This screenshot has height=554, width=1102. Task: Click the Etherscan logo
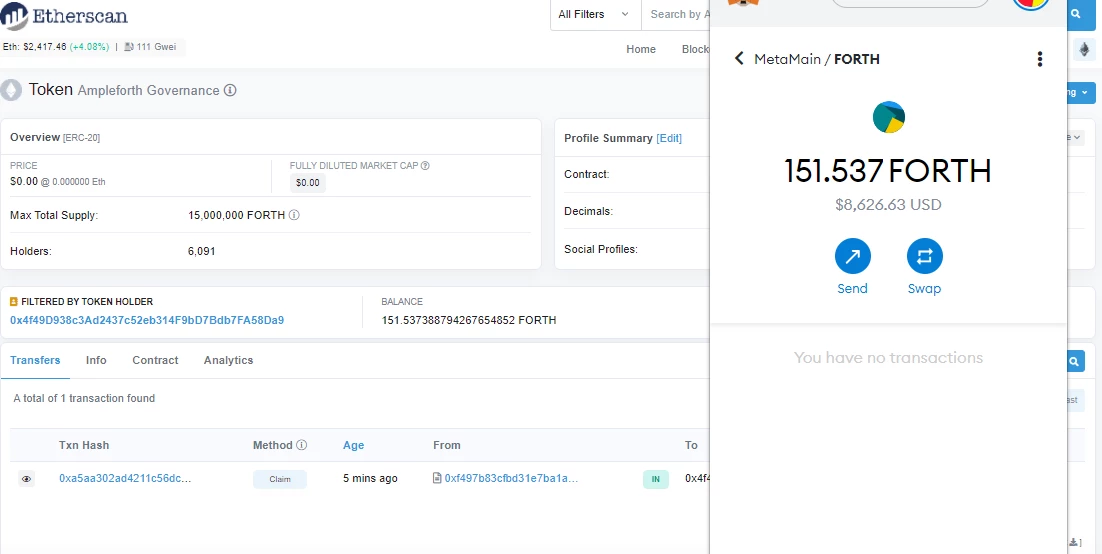pos(64,15)
